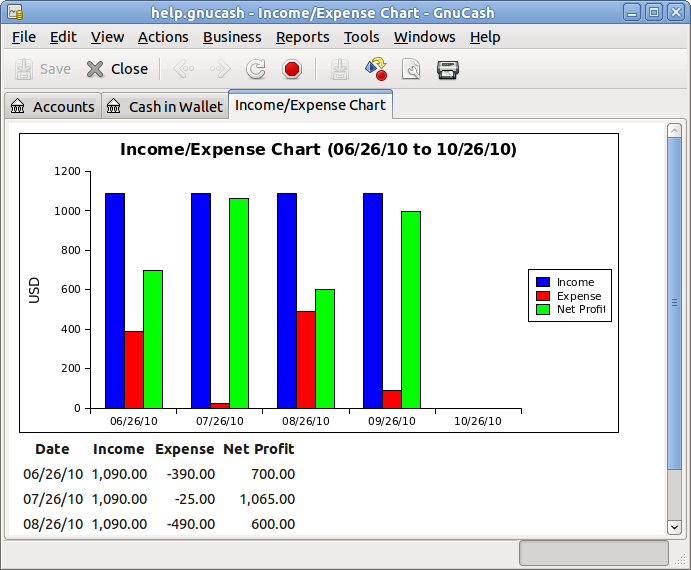Viewport: 691px width, 570px height.
Task: Close the report with the Close X icon
Action: [x=95, y=69]
